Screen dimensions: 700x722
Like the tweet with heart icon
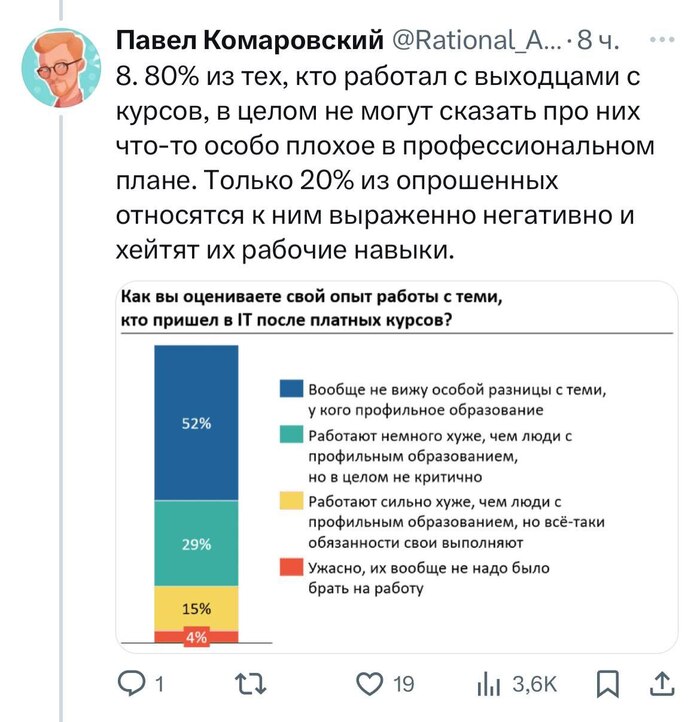point(372,683)
